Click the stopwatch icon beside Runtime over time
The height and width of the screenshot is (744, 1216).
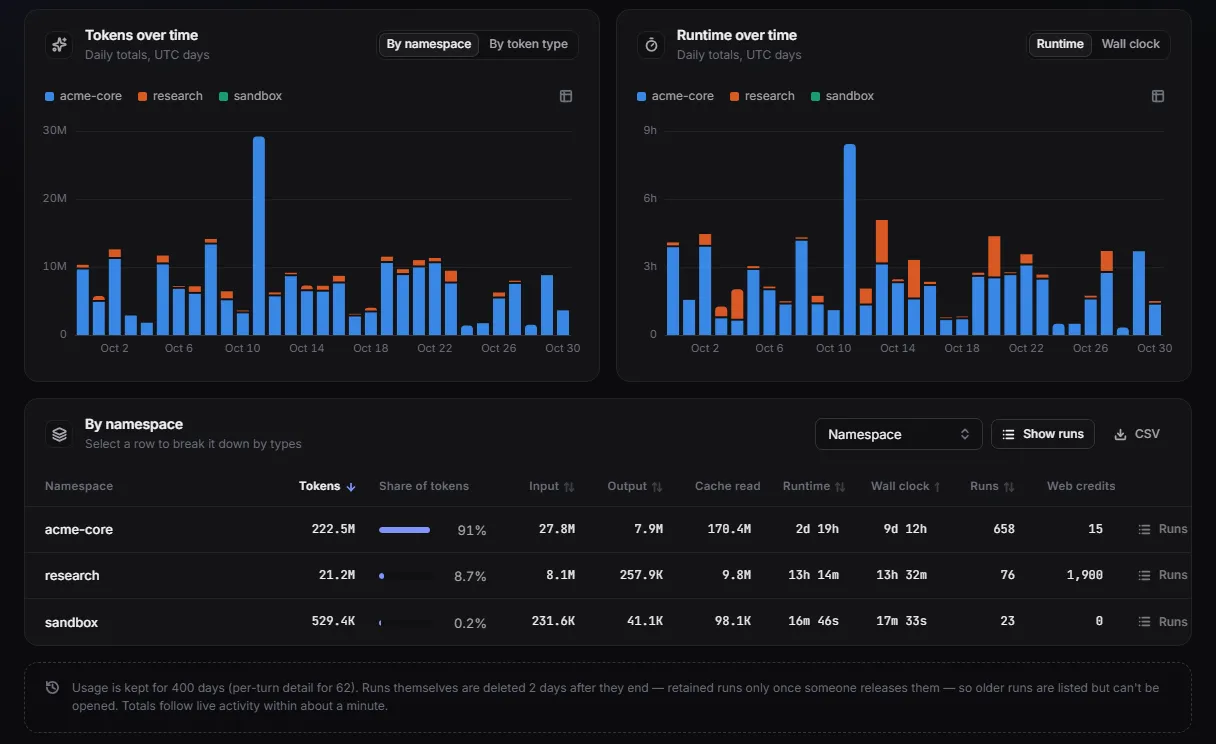point(651,44)
